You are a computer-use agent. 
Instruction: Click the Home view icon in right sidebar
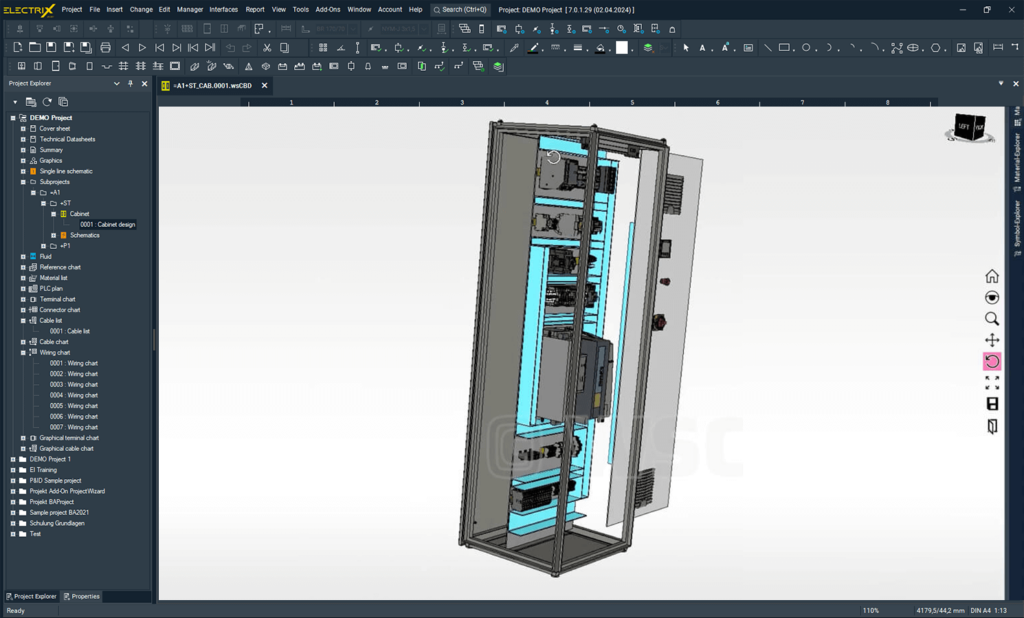click(x=991, y=275)
